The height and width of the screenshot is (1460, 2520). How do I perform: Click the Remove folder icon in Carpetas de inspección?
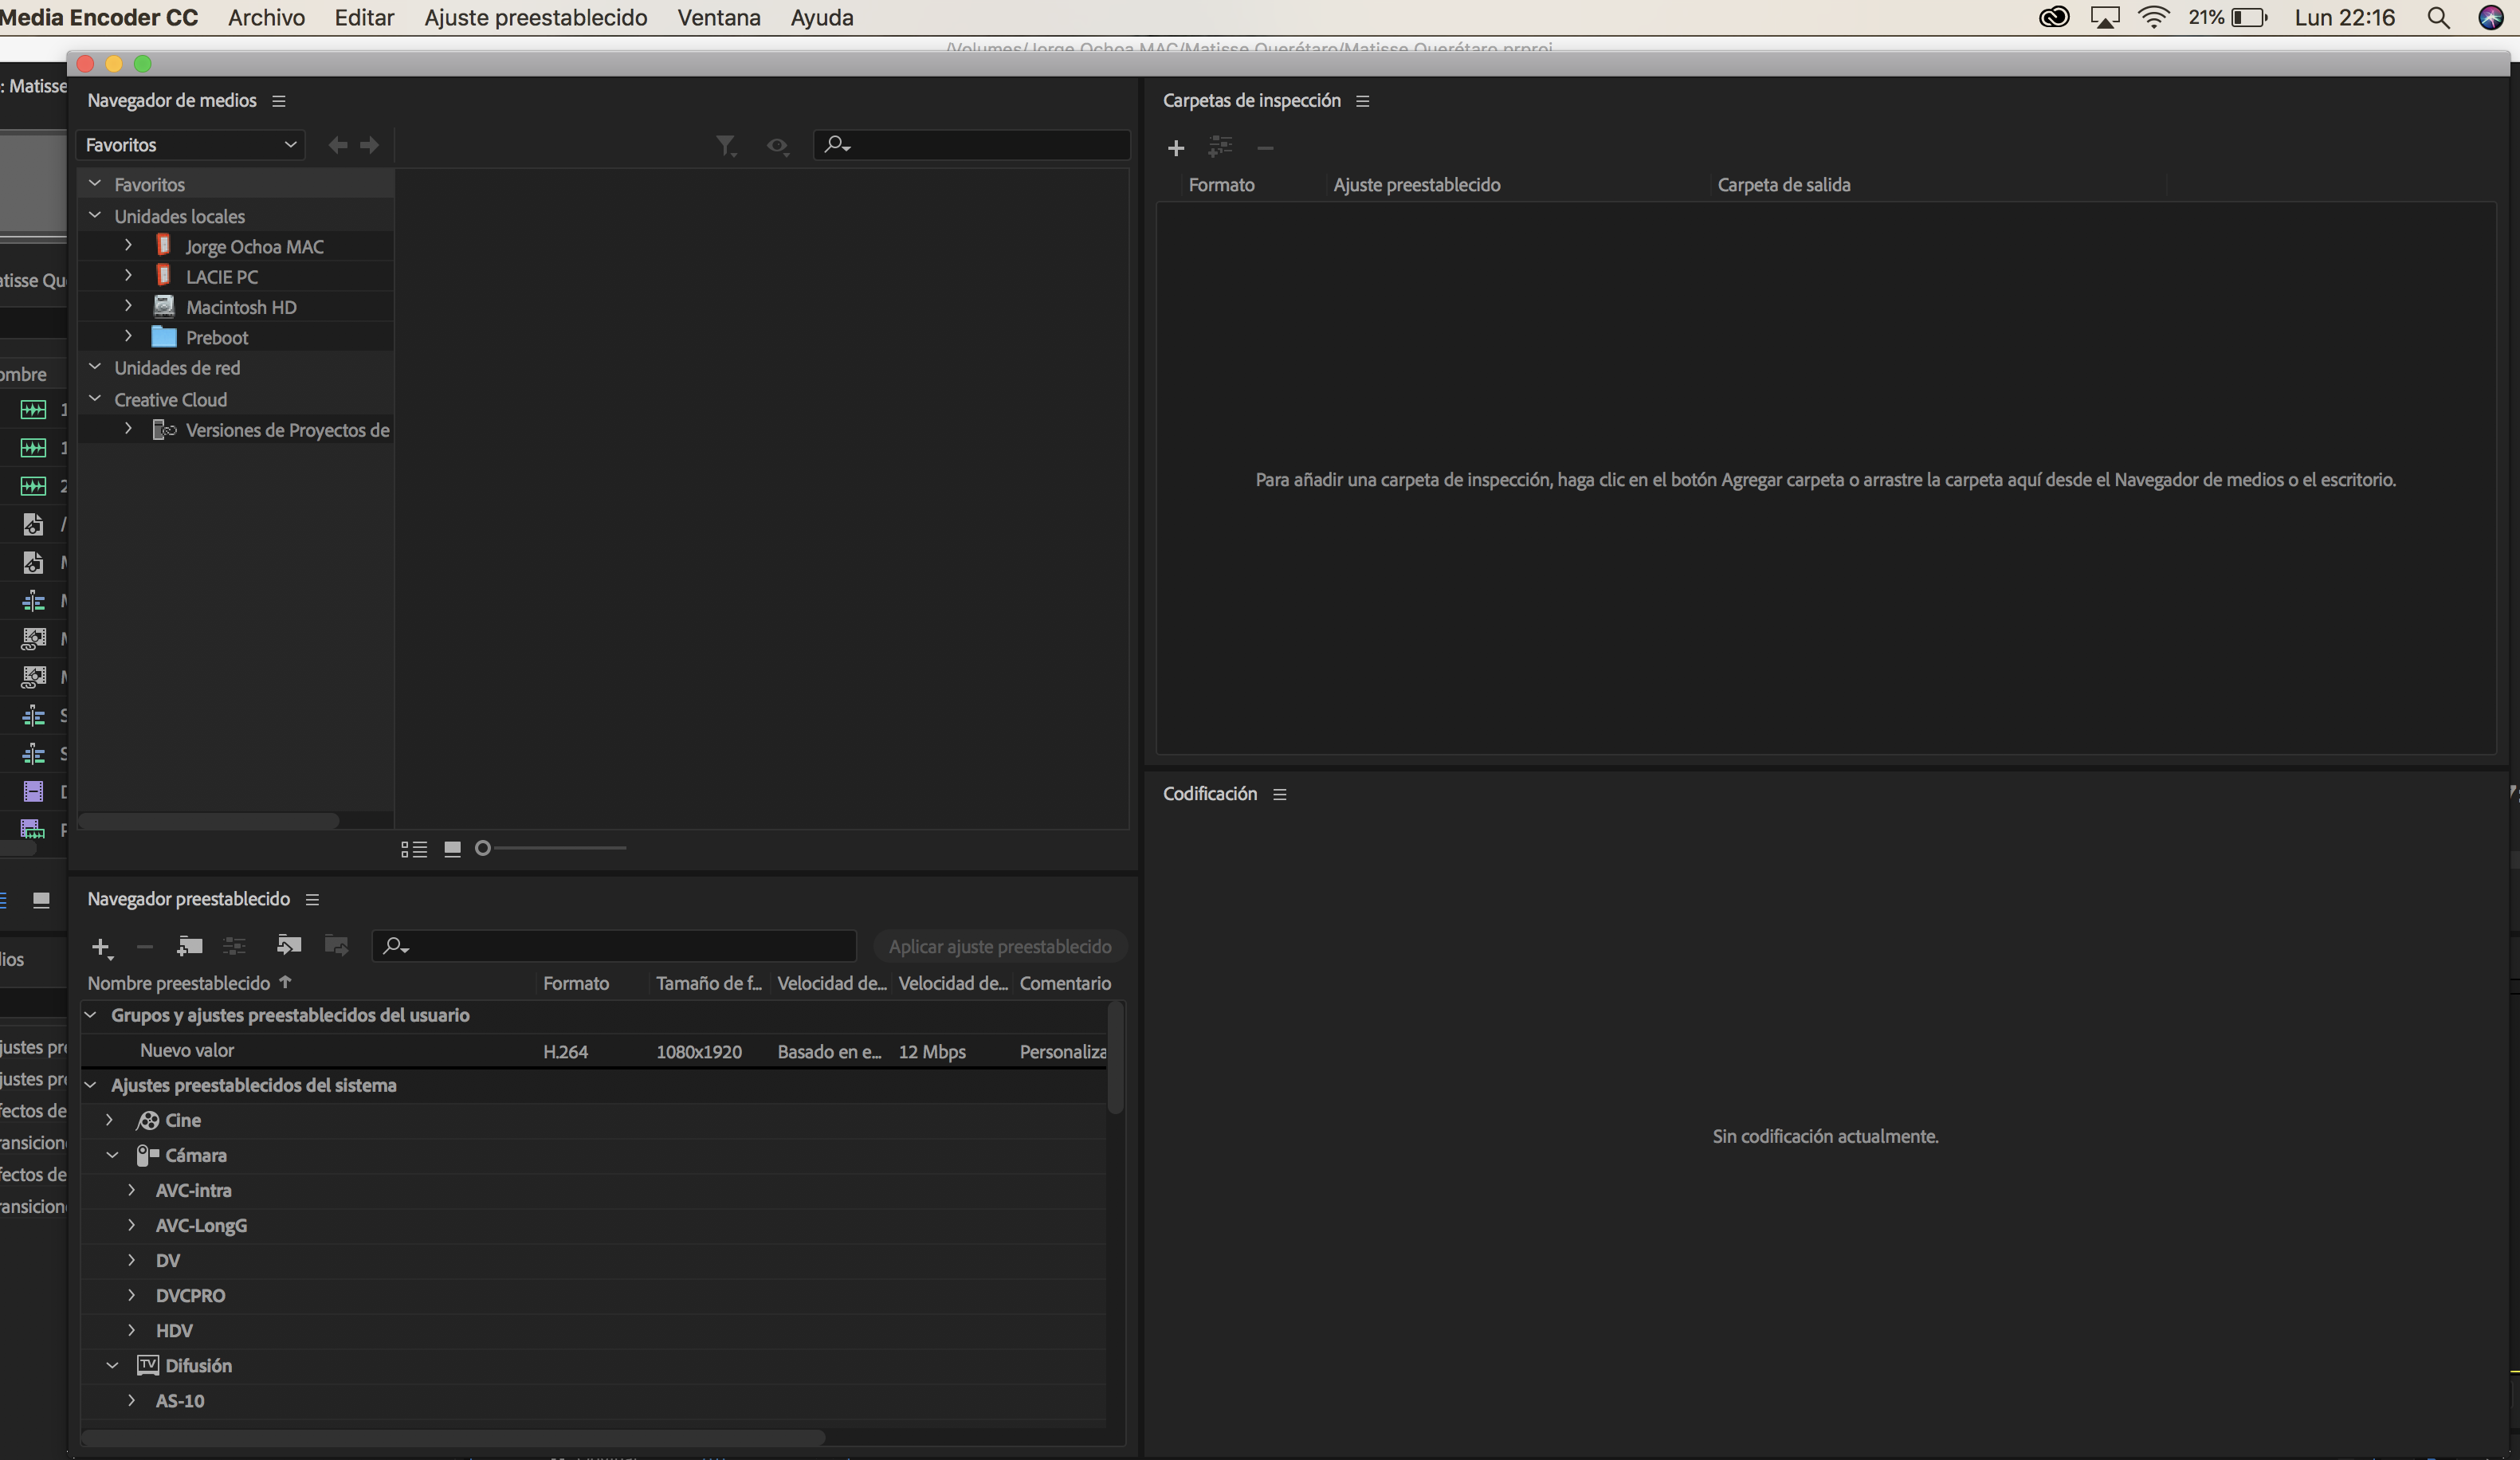tap(1262, 147)
